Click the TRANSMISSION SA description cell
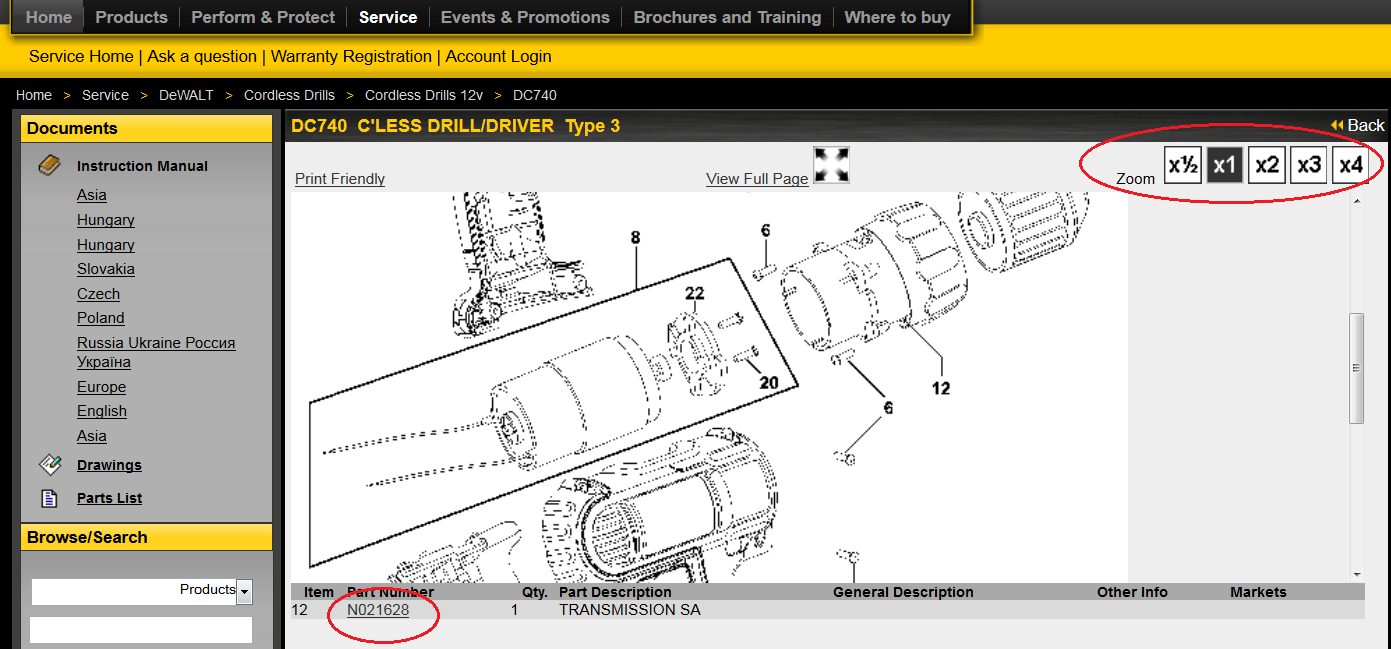The width and height of the screenshot is (1391, 649). (630, 610)
